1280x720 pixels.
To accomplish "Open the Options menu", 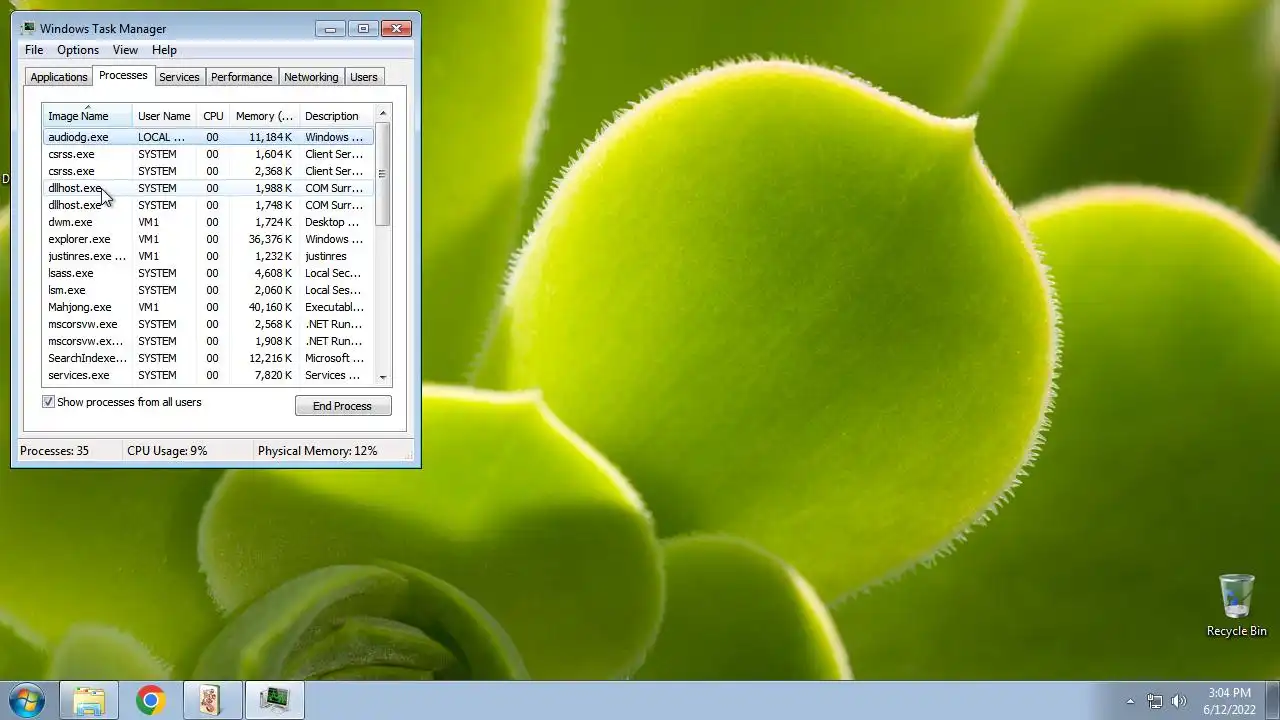I will point(78,50).
